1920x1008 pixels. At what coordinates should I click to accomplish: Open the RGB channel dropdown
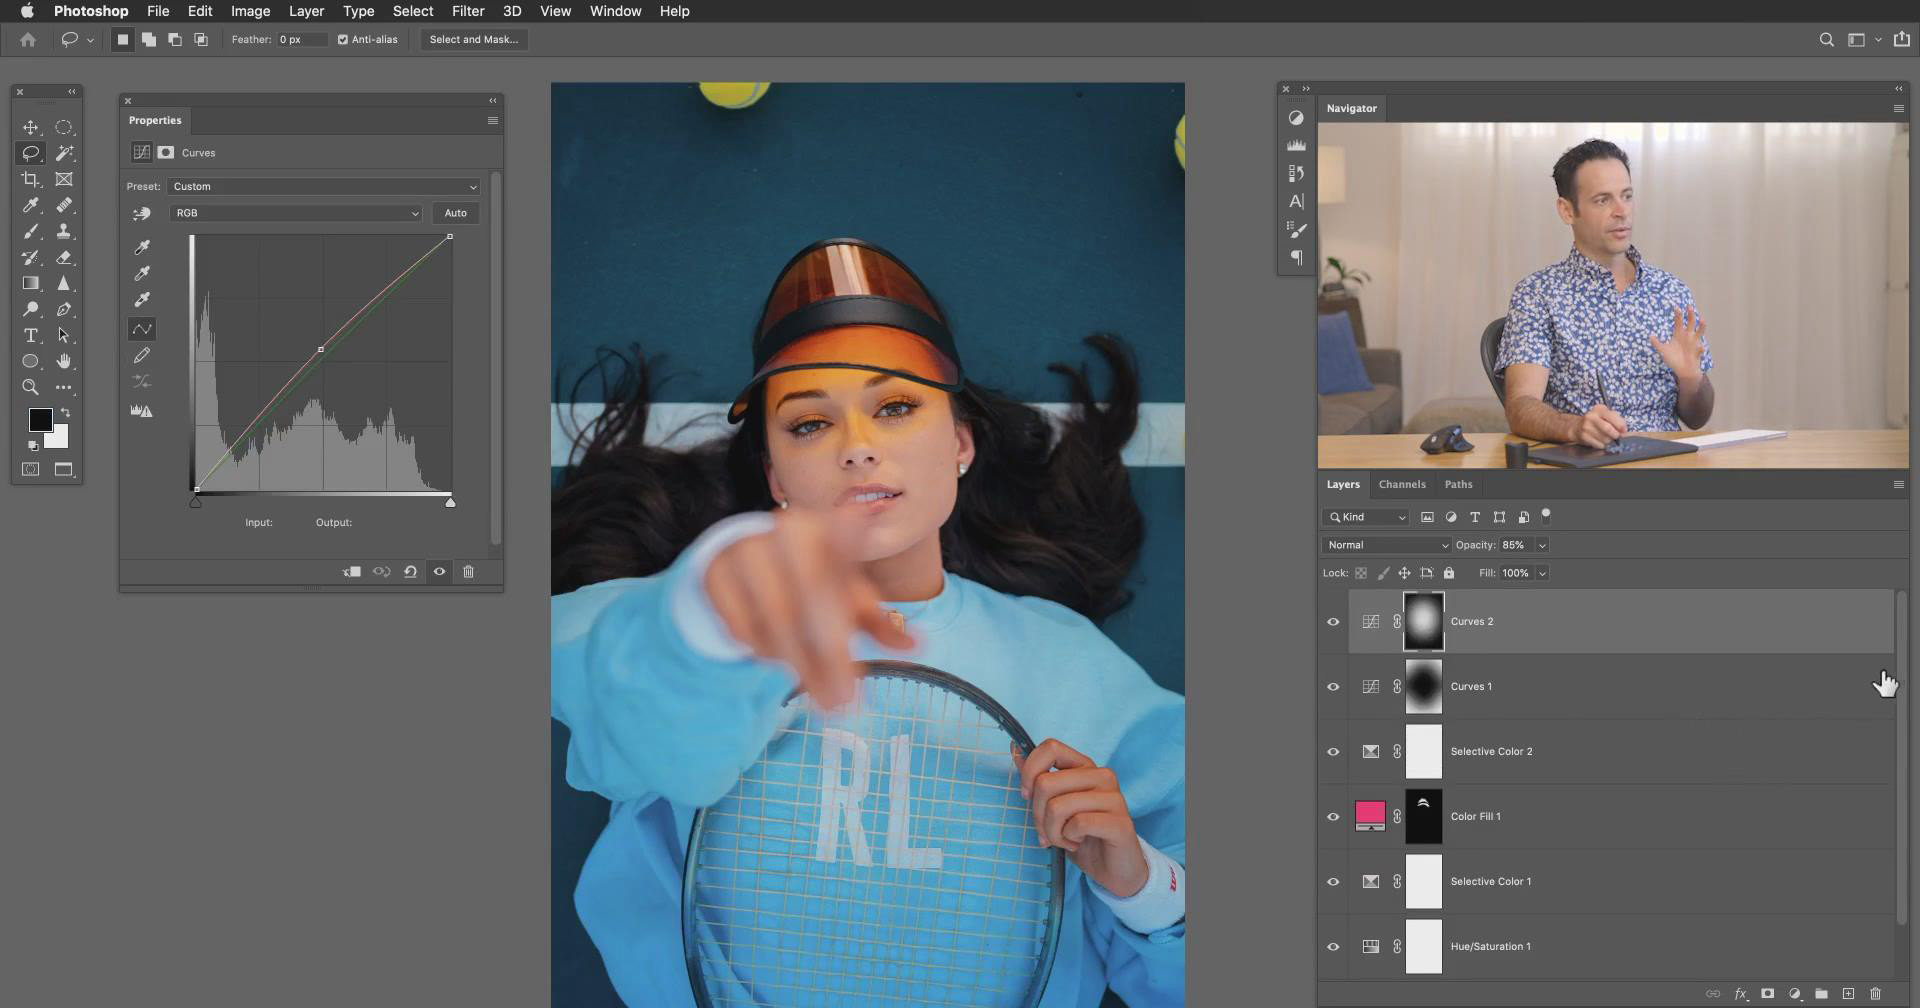296,213
